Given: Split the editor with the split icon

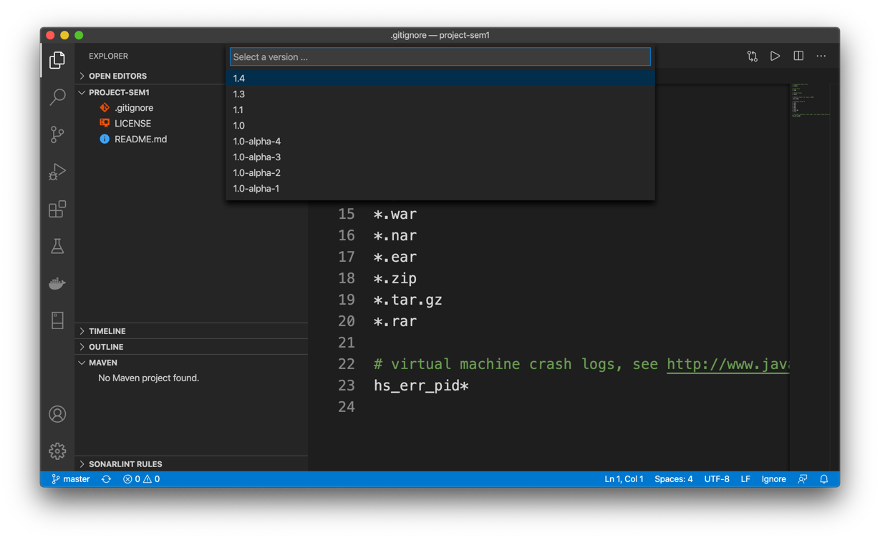Looking at the screenshot, I should tap(798, 56).
